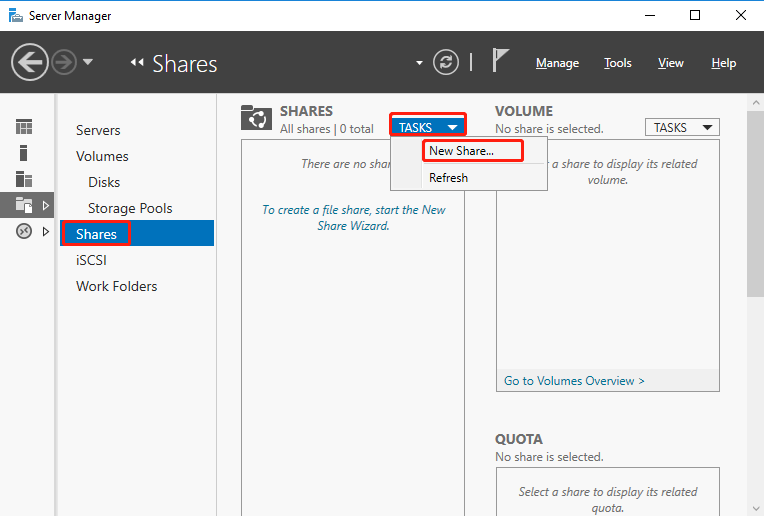
Task: Select Storage Pools in navigation list
Action: pyautogui.click(x=130, y=208)
